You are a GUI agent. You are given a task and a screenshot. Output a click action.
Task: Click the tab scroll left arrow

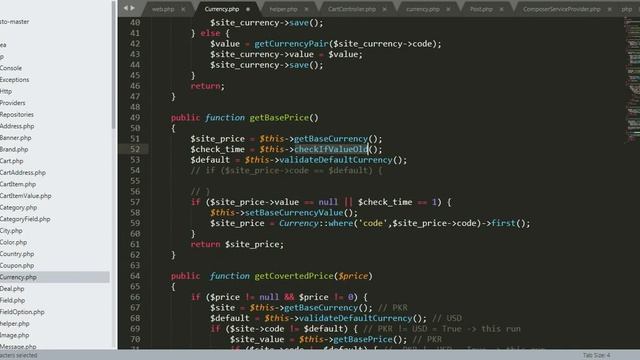point(126,8)
